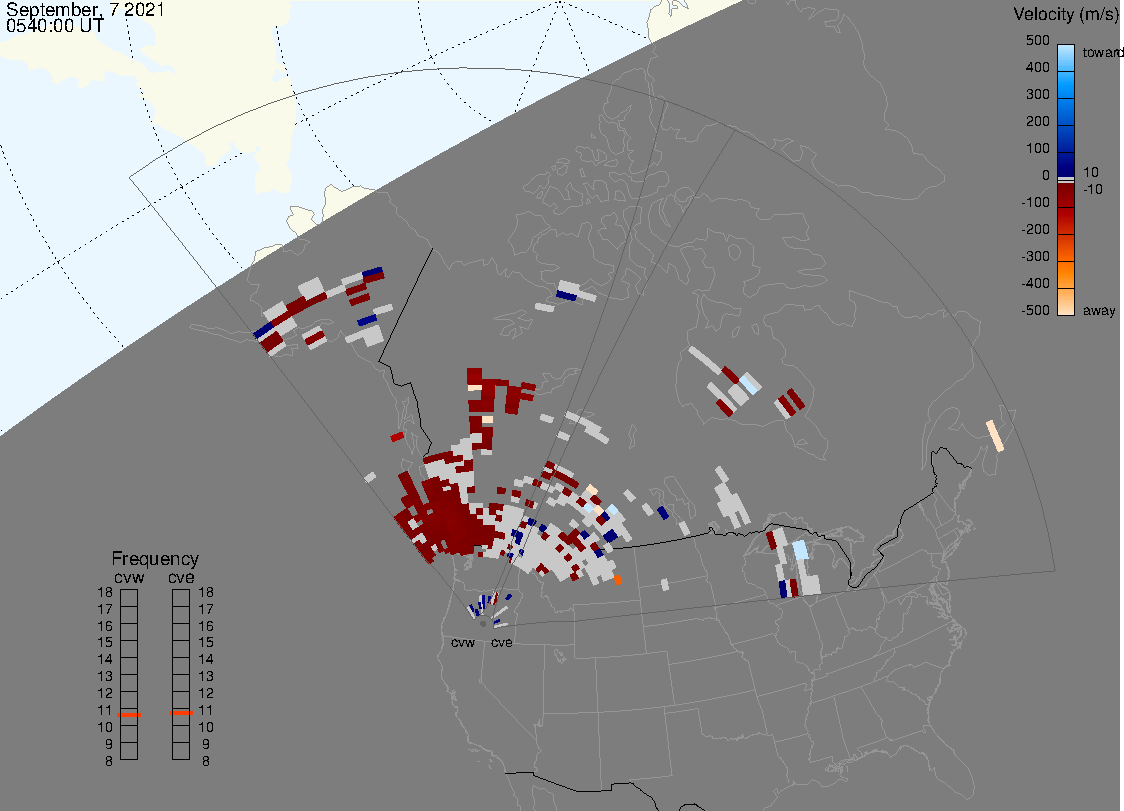The height and width of the screenshot is (811, 1124).
Task: Click the lone bright orange data cell on the map
Action: coord(618,579)
